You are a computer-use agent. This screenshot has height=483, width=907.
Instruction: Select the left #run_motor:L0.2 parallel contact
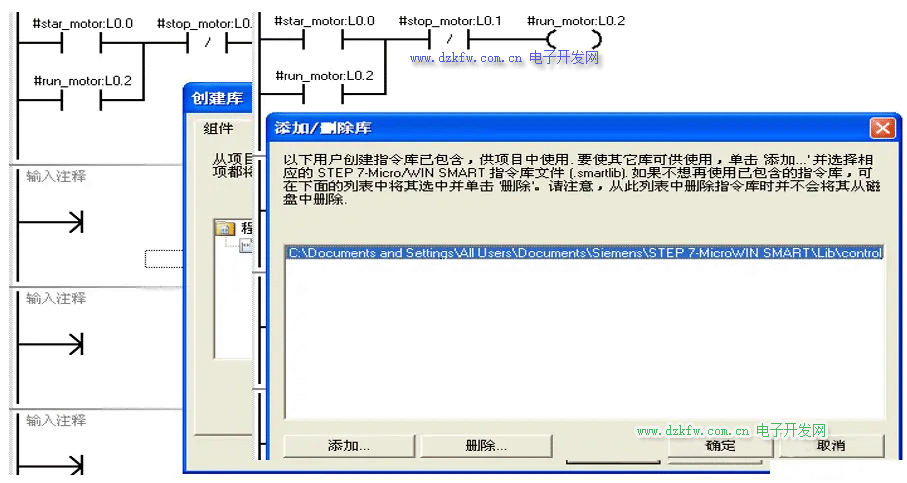coord(81,100)
